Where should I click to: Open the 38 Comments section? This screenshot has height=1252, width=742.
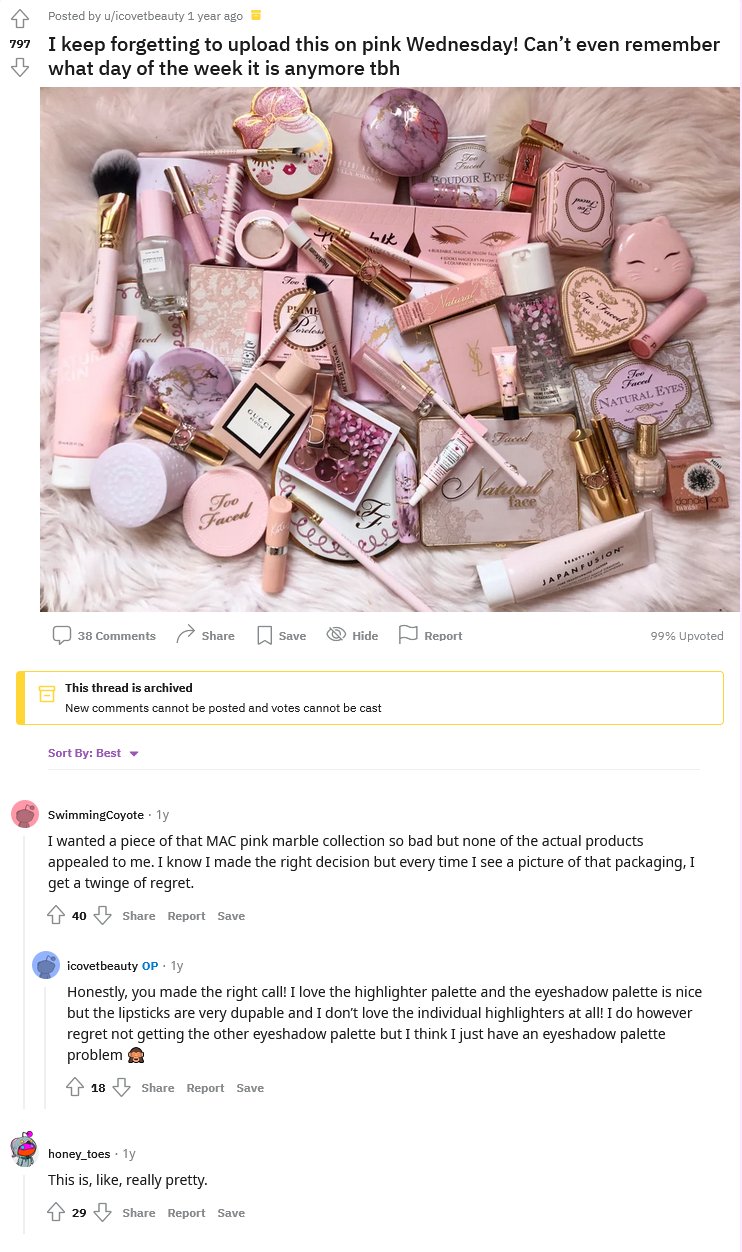tap(104, 635)
